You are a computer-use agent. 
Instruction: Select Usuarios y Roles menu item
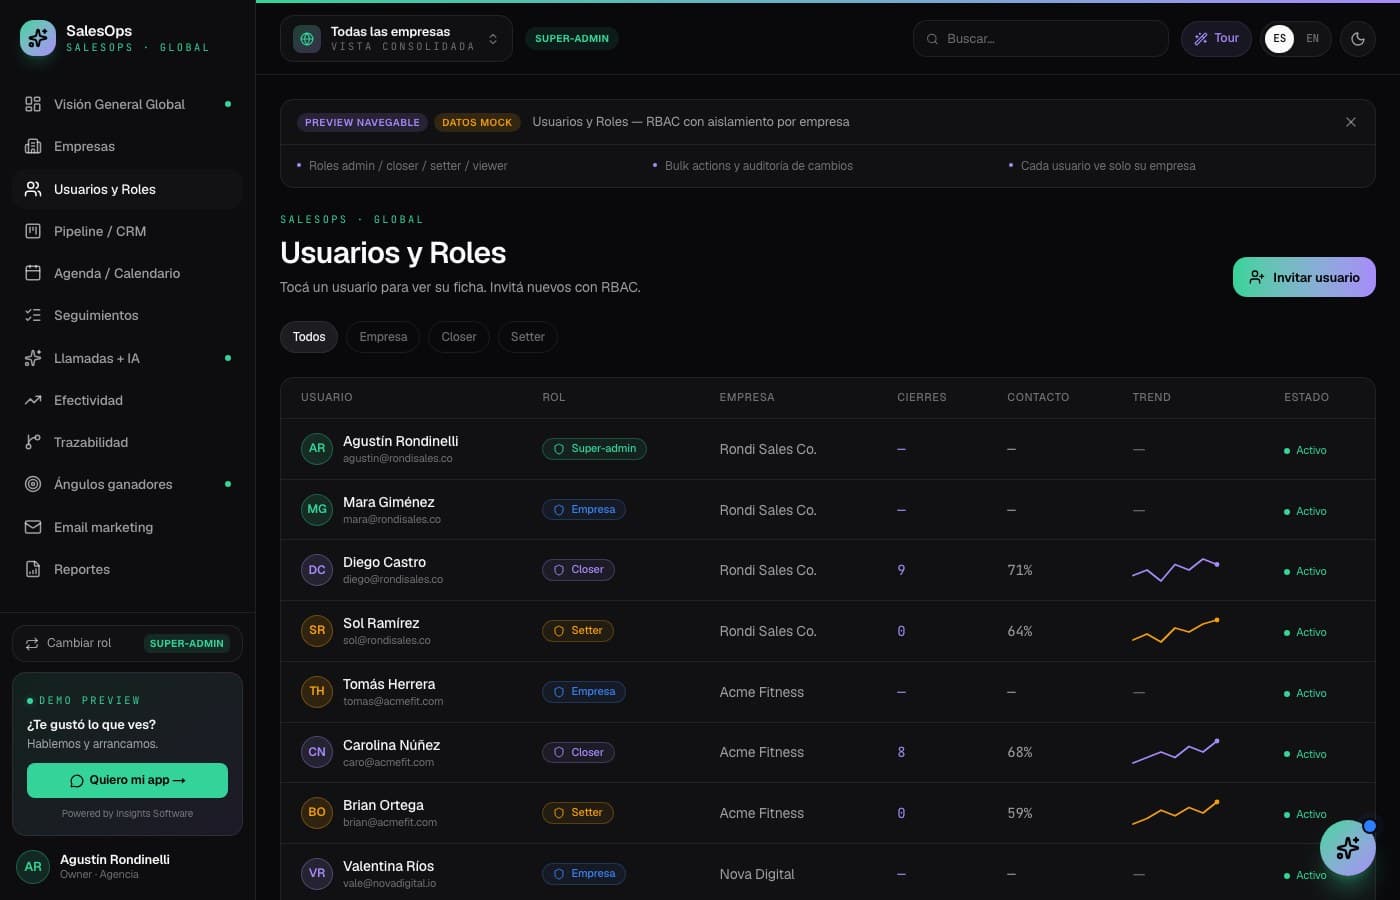point(127,189)
